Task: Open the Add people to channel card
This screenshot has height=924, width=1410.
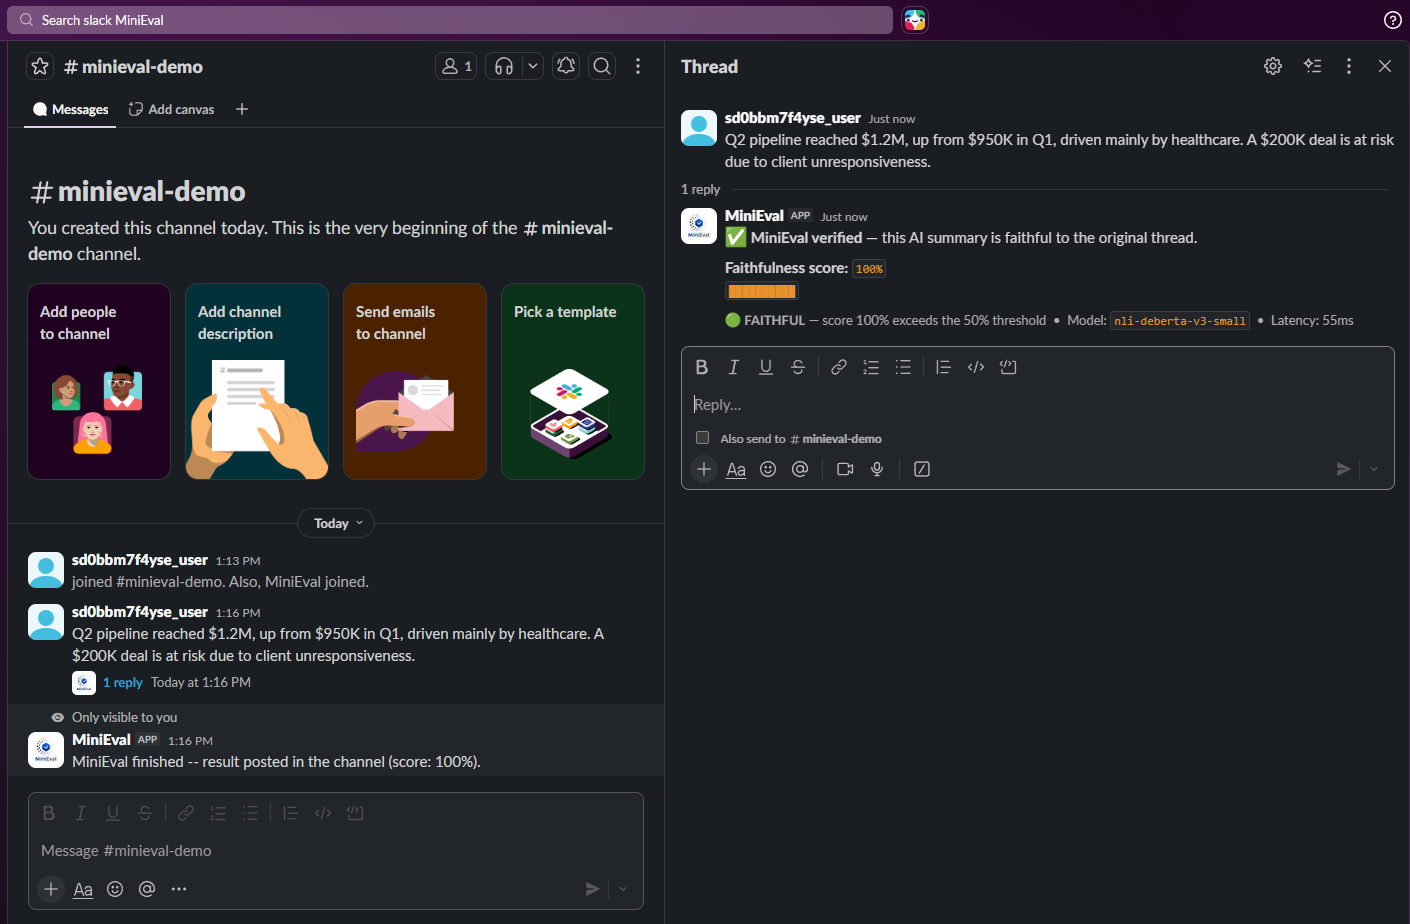Action: pyautogui.click(x=99, y=381)
